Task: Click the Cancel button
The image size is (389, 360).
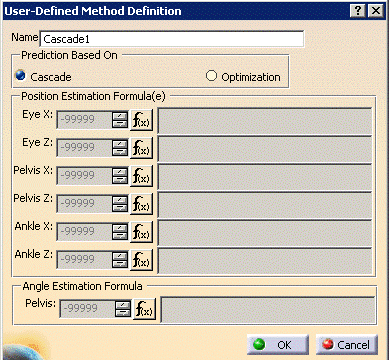Action: pos(347,344)
